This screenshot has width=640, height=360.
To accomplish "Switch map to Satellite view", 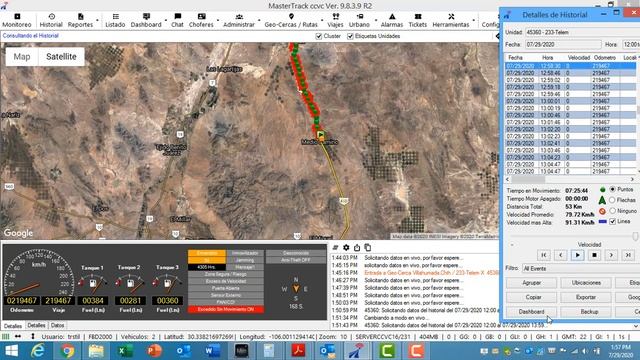I will click(61, 57).
